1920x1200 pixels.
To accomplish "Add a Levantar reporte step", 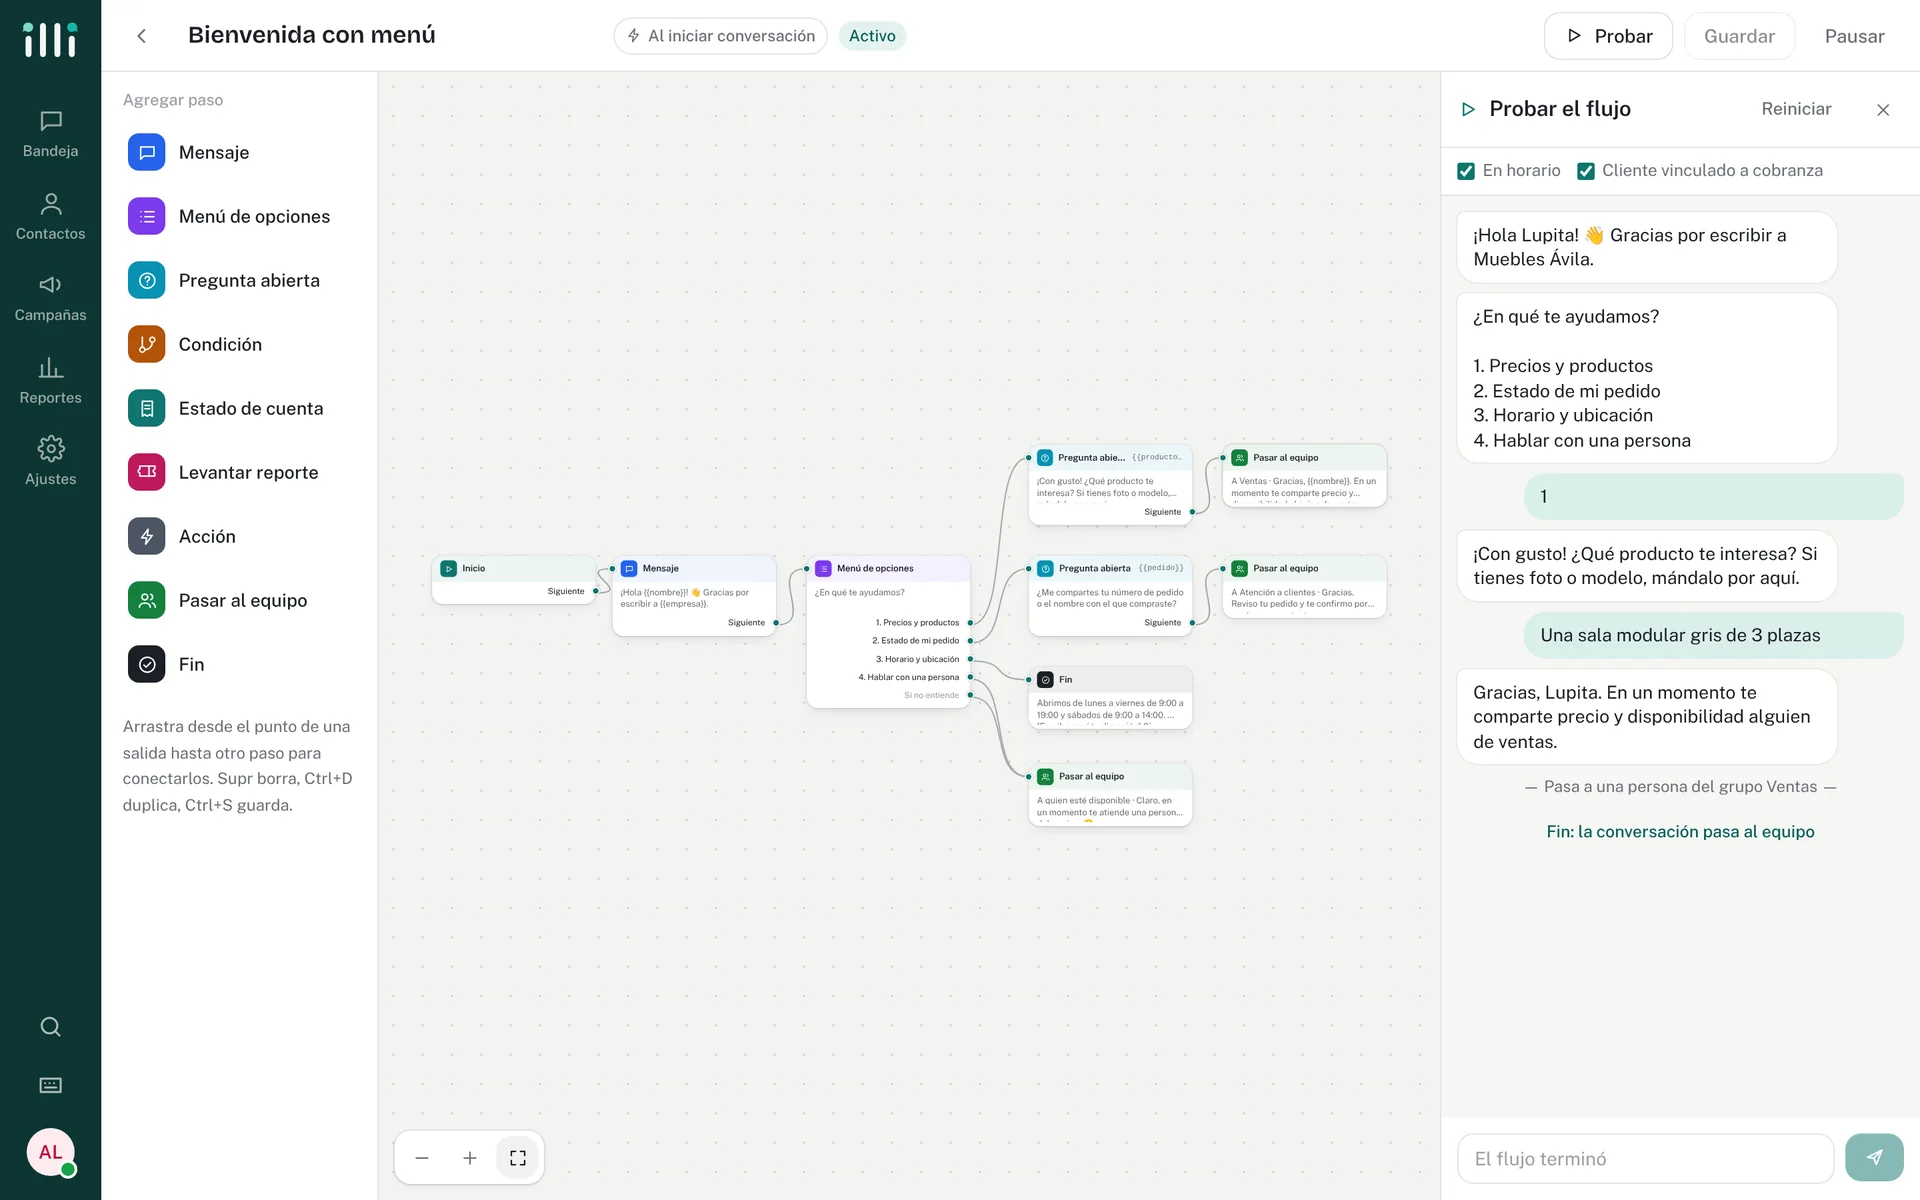I will click(x=240, y=472).
